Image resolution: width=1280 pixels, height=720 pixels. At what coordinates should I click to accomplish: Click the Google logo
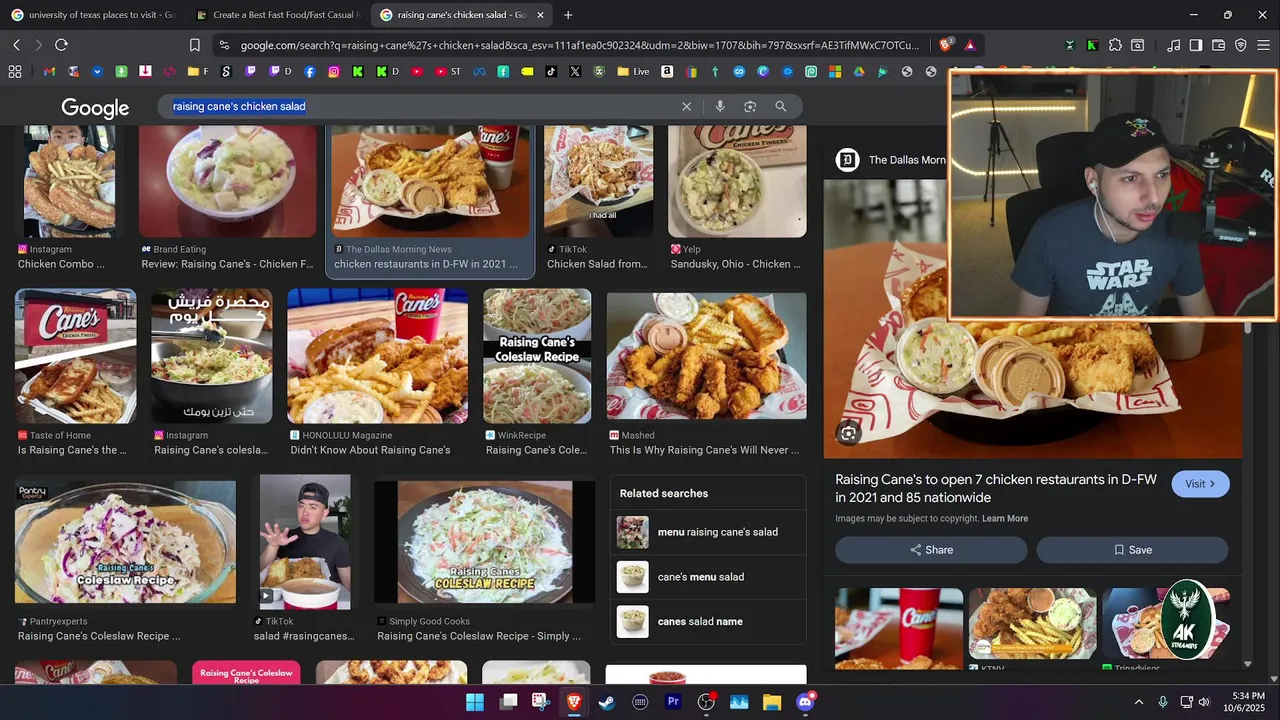[x=95, y=108]
